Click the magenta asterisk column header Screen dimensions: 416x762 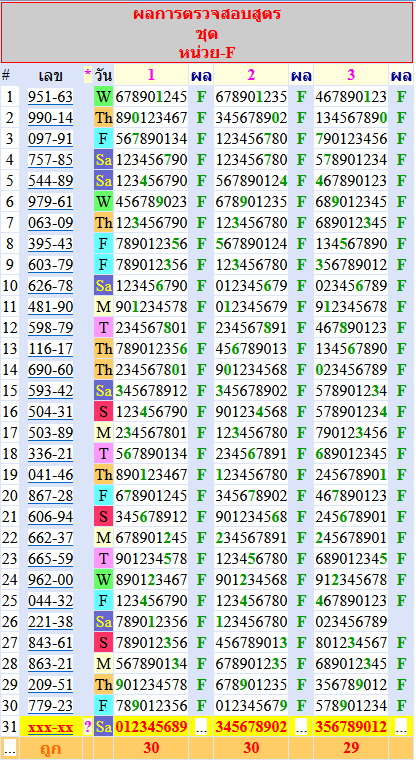coord(88,75)
